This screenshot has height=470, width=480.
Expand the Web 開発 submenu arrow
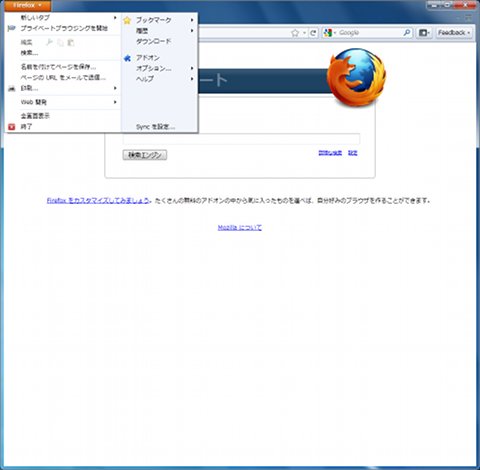115,102
